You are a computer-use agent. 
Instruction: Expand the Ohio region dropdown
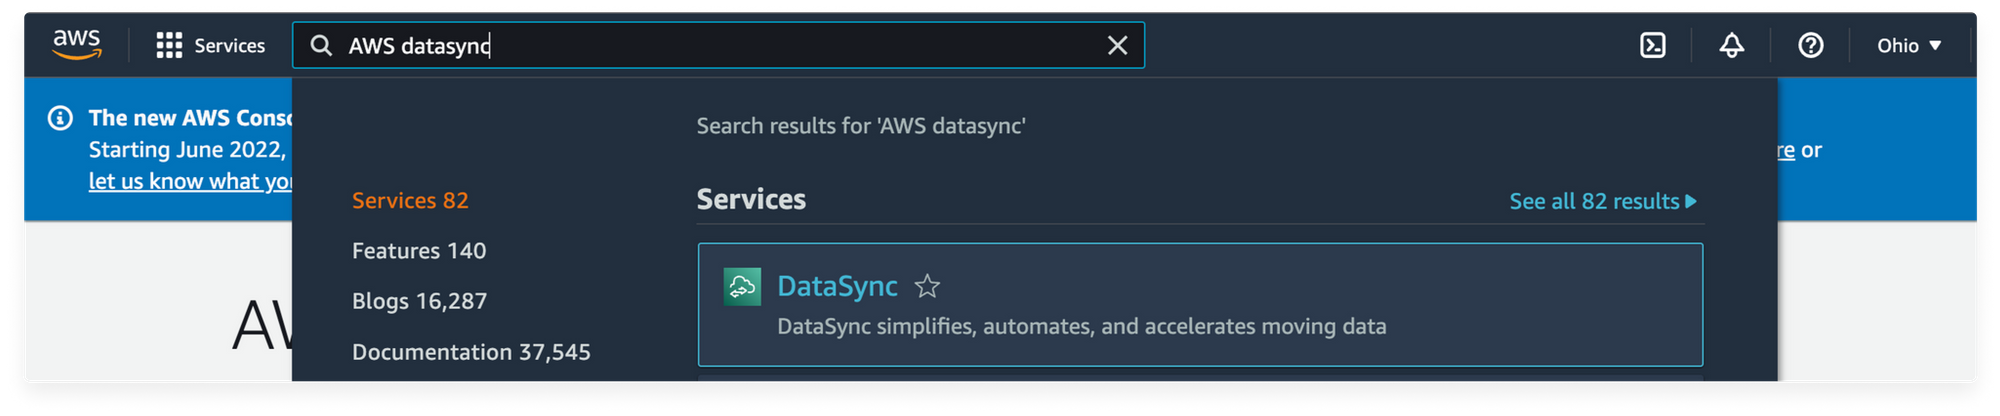pyautogui.click(x=1909, y=45)
